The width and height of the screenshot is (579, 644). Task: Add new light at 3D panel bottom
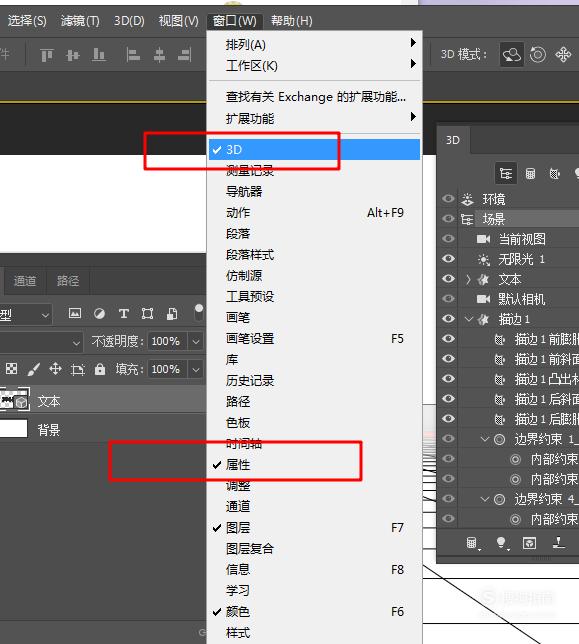tap(501, 543)
